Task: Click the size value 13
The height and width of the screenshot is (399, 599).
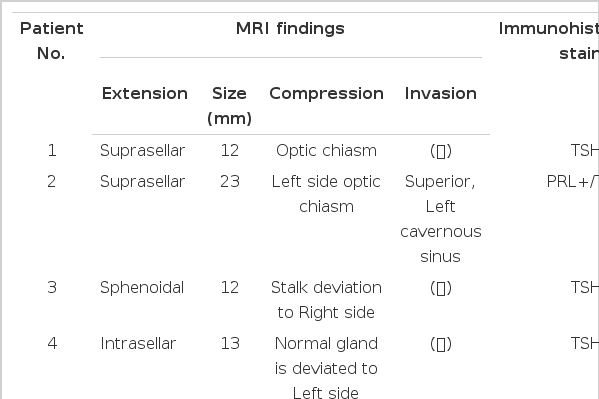Action: pyautogui.click(x=230, y=344)
